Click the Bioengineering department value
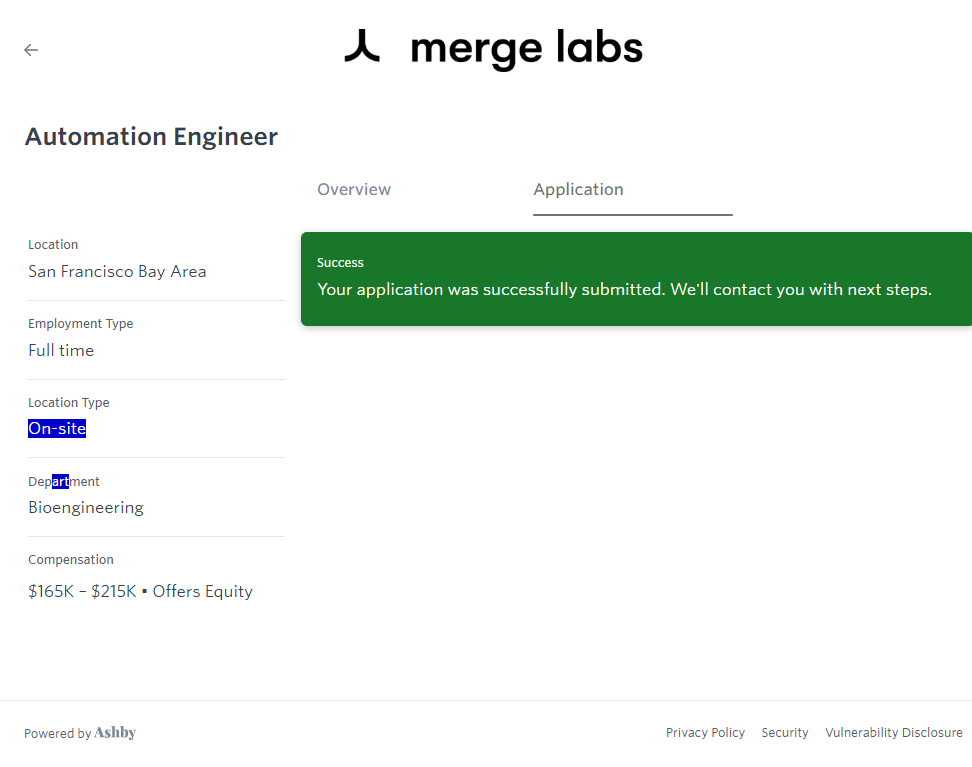Viewport: 972px width, 767px height. pos(86,508)
